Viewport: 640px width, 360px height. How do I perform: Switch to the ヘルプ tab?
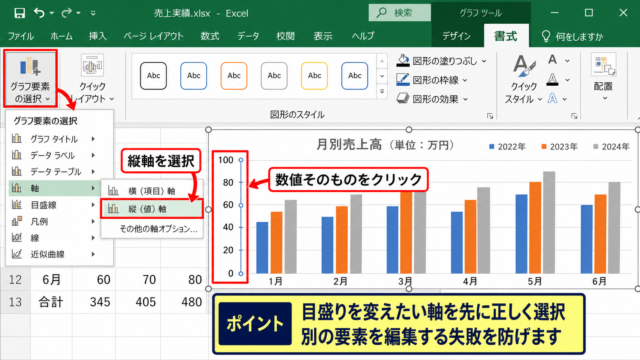coord(363,36)
